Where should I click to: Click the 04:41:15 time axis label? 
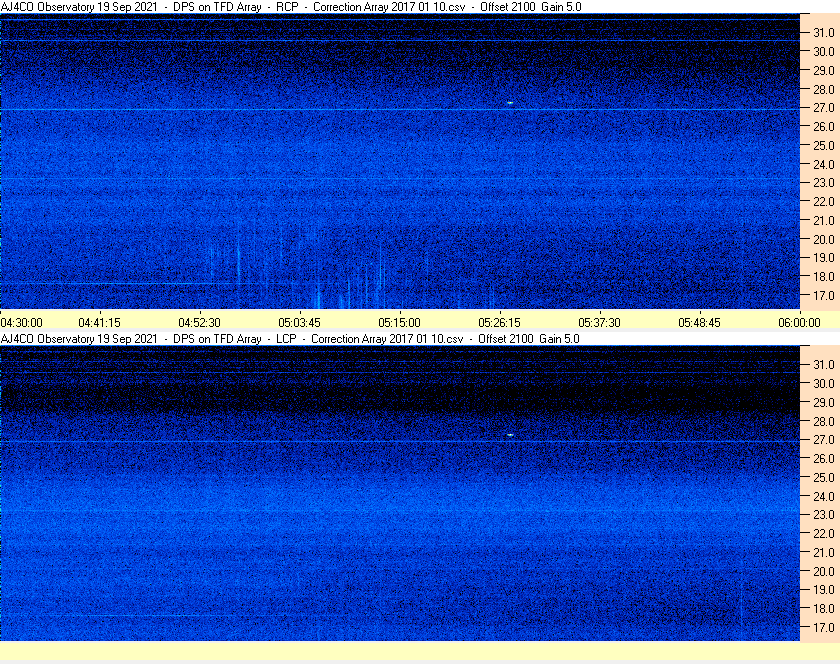[x=100, y=323]
